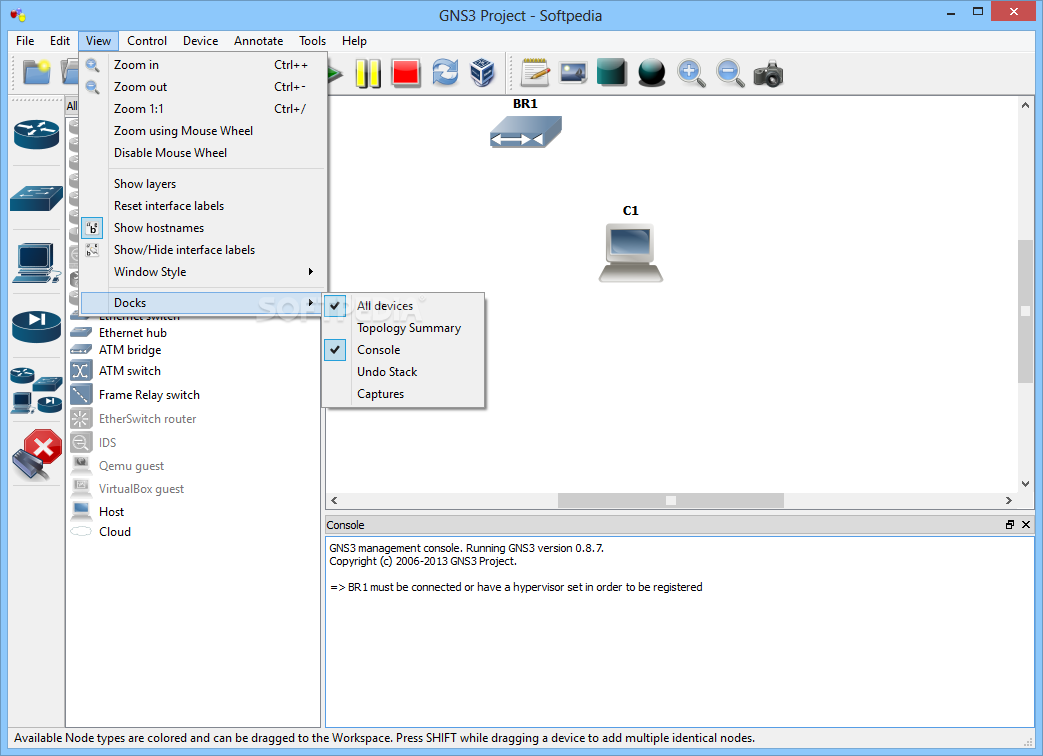
Task: Click the toolbar Zoom in magnifier
Action: click(x=691, y=72)
